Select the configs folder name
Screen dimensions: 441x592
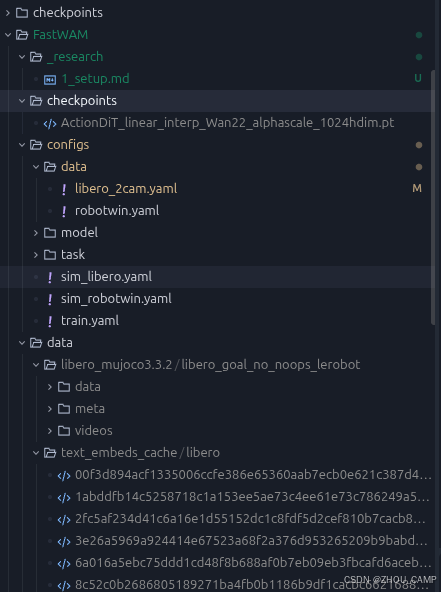(x=68, y=145)
